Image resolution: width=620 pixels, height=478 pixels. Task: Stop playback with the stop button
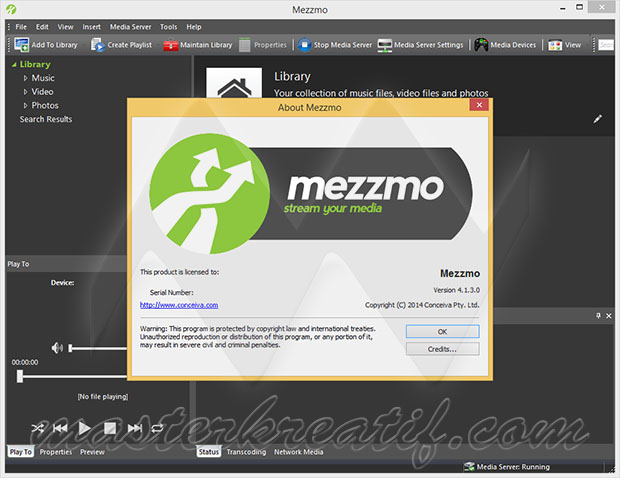click(110, 428)
